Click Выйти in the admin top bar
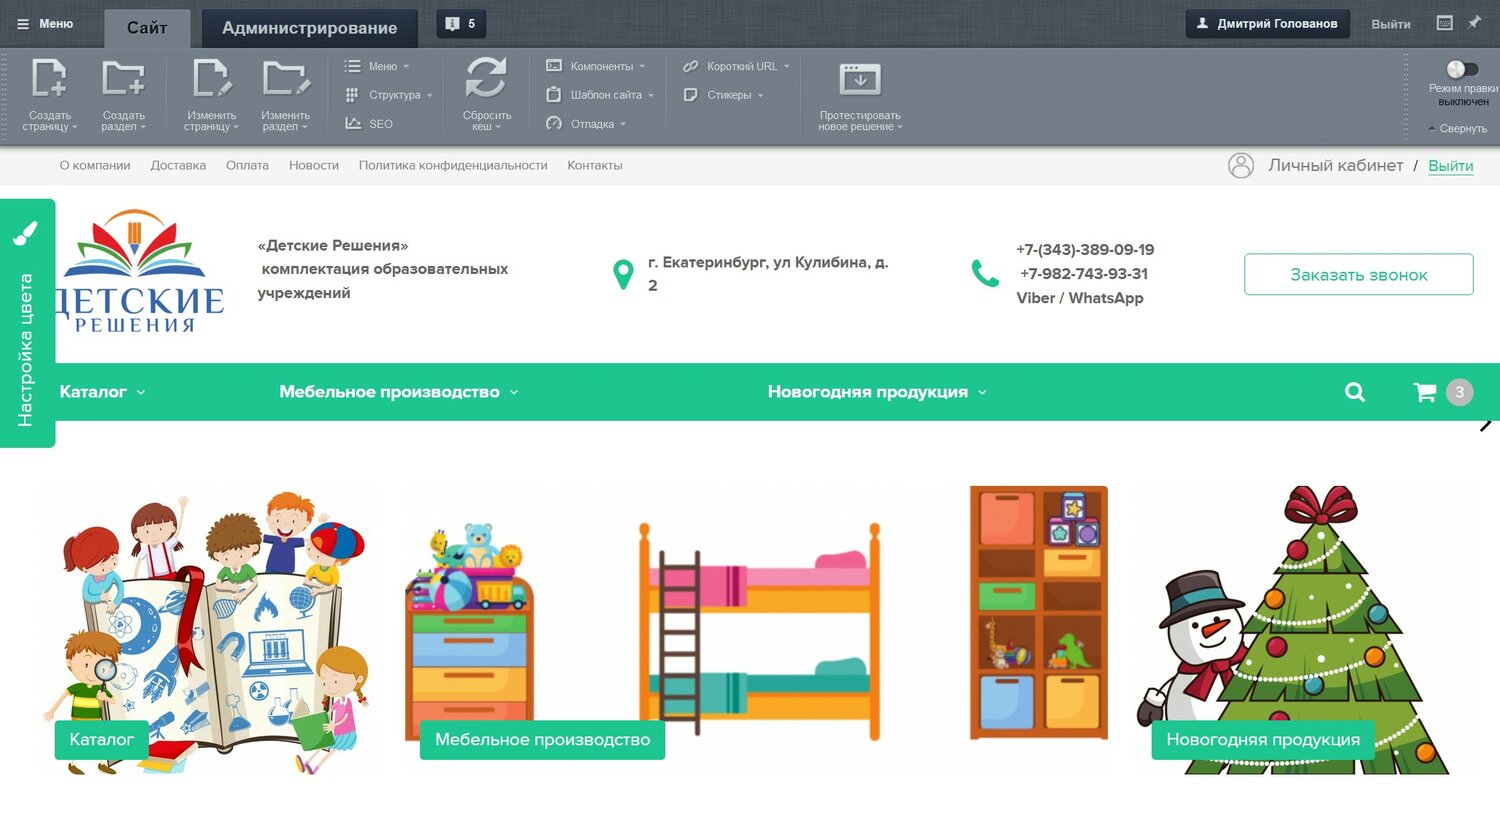 (1391, 24)
